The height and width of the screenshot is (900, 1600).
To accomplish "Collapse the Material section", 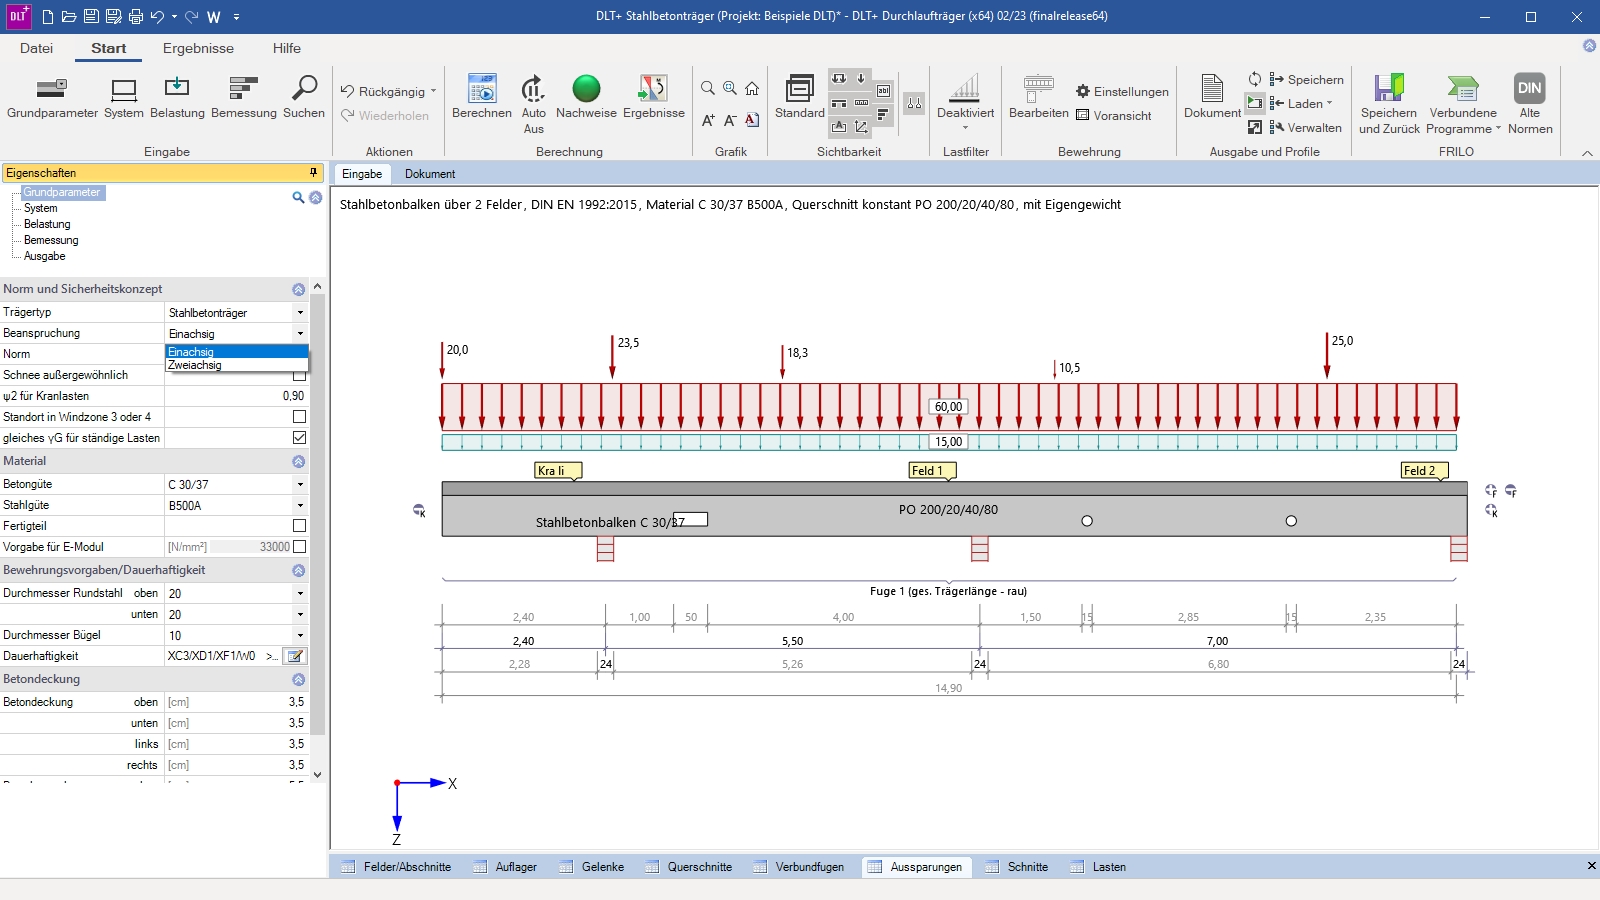I will (x=298, y=462).
